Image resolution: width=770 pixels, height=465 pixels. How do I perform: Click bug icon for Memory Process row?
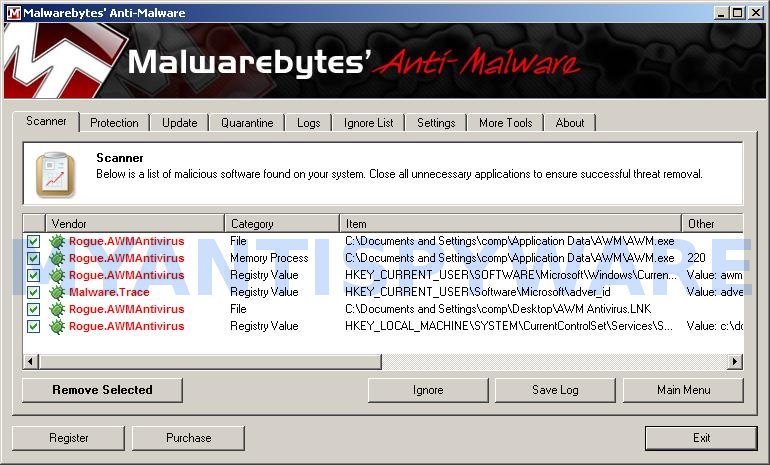pyautogui.click(x=57, y=258)
